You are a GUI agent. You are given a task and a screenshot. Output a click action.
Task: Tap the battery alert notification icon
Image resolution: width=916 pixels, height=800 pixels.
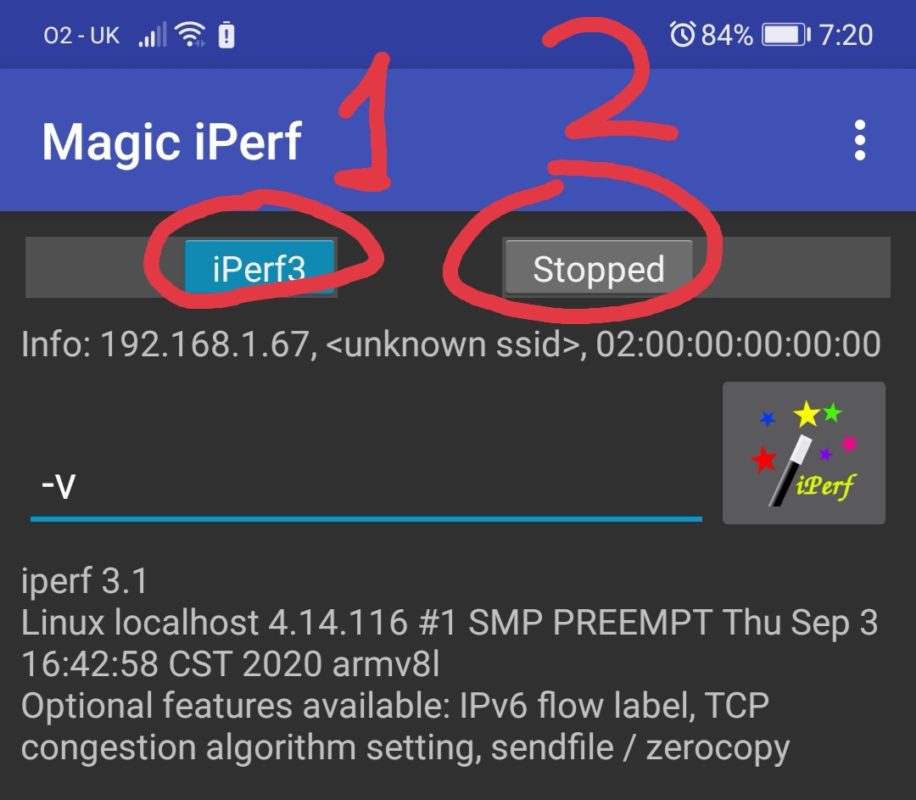[x=226, y=35]
